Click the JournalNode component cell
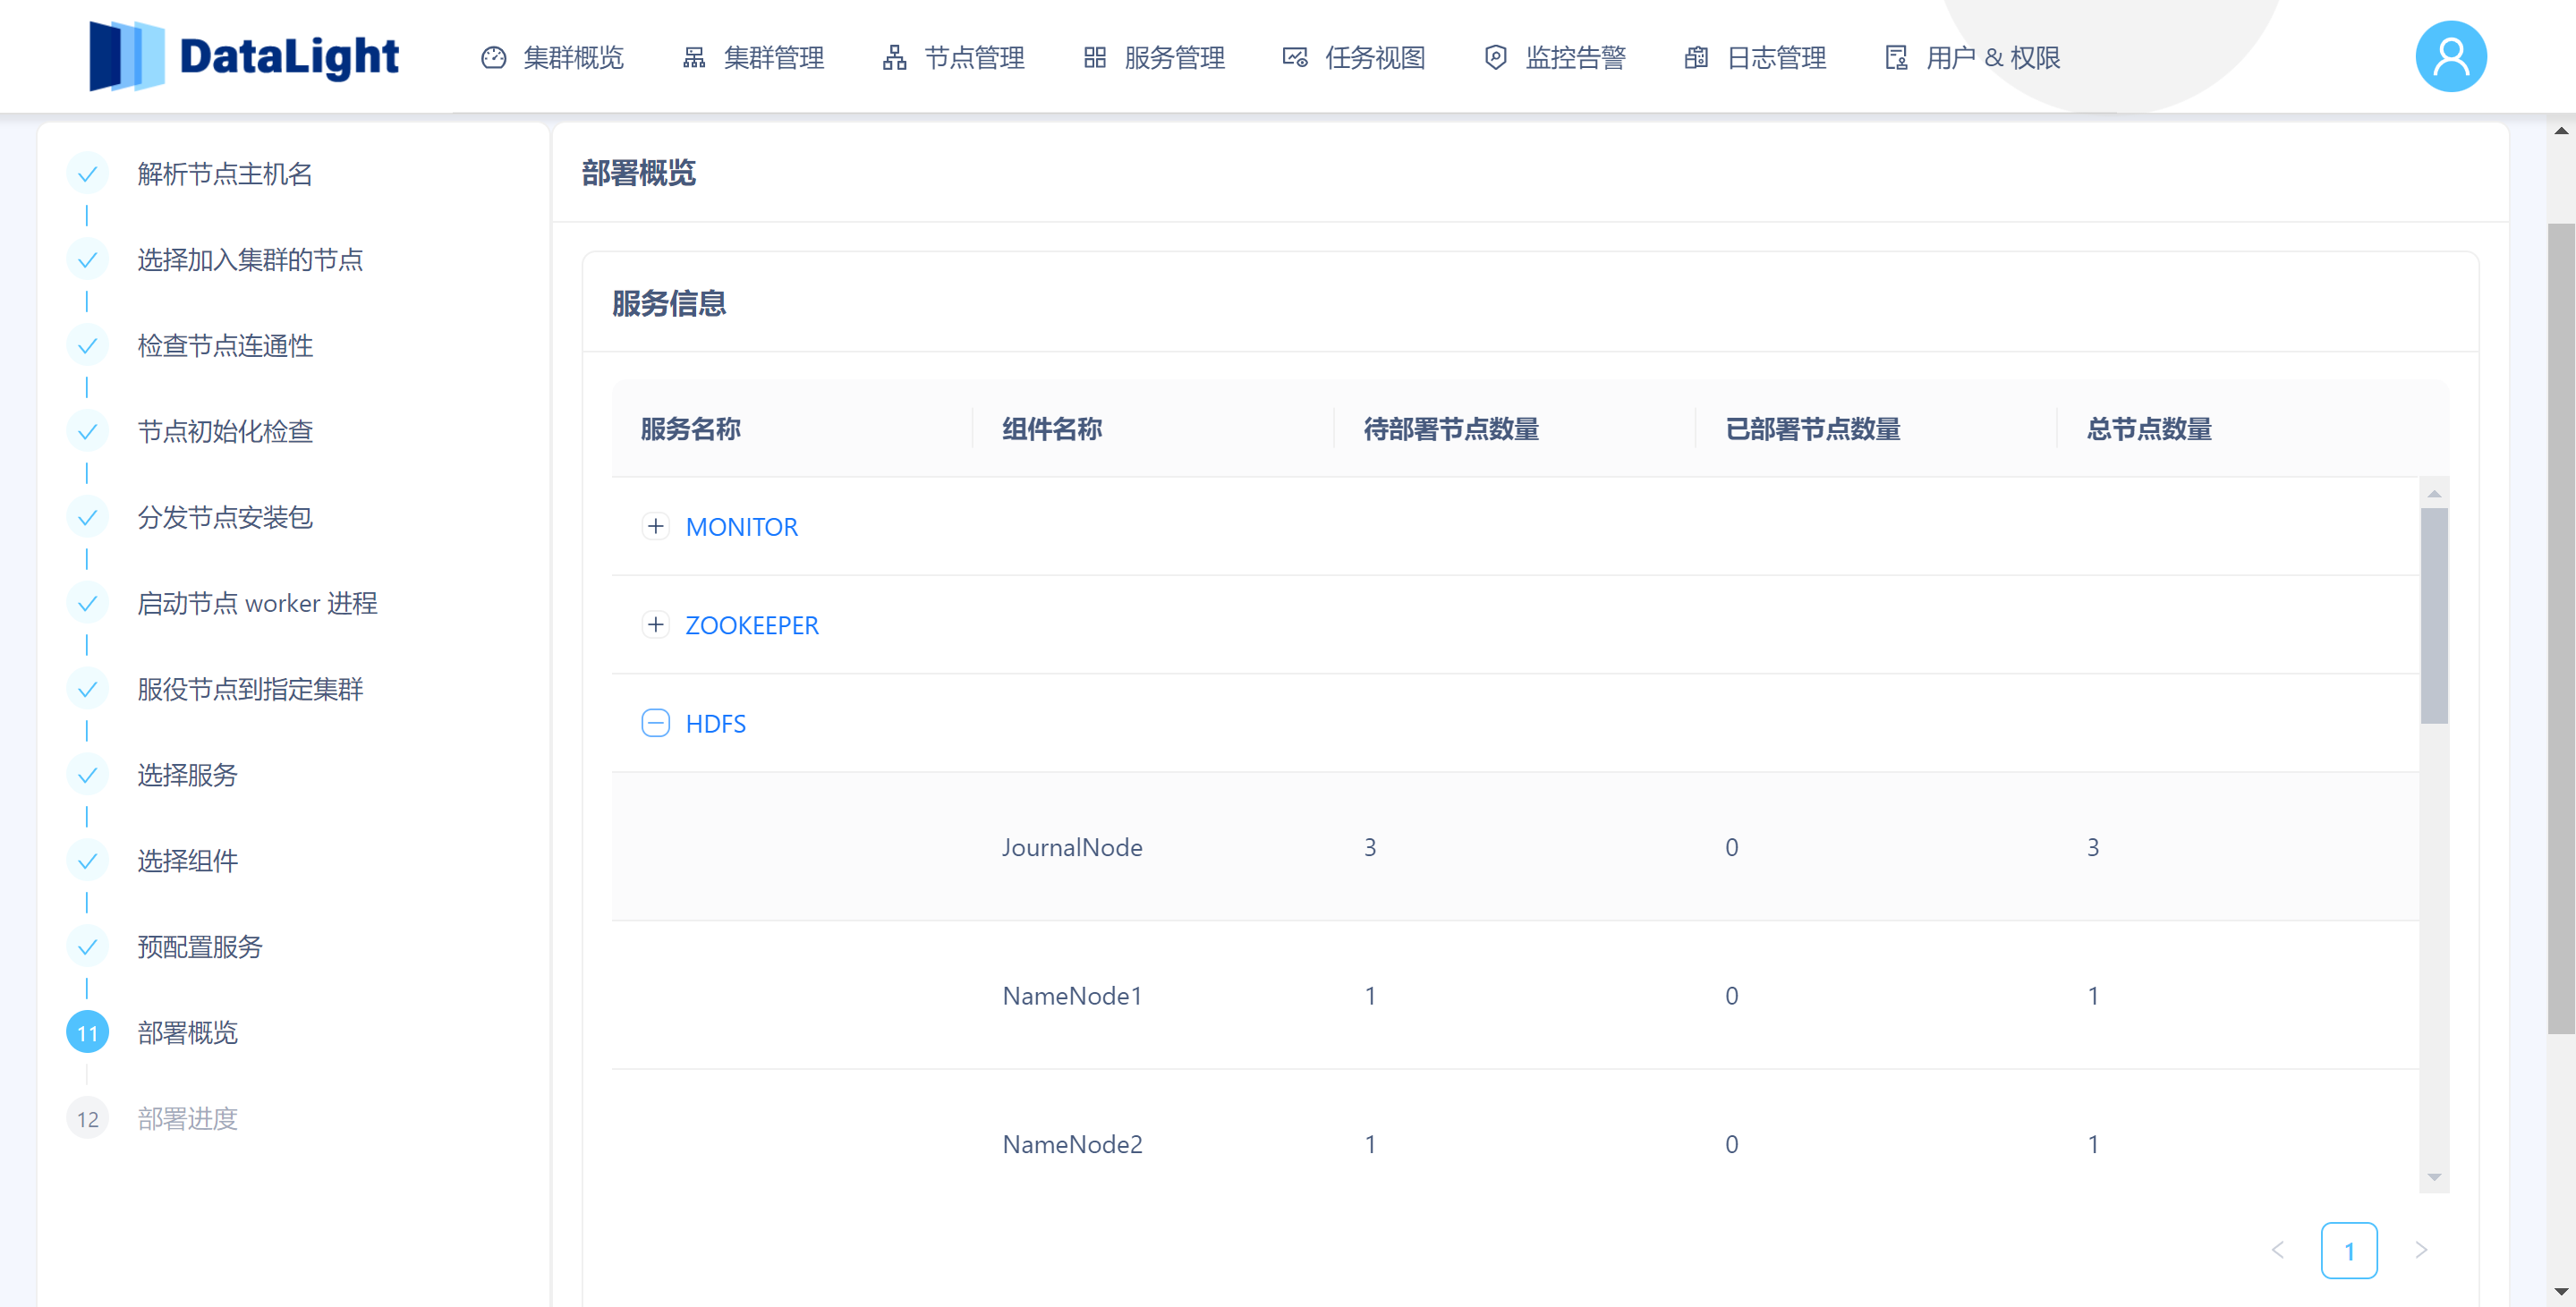The image size is (2576, 1307). pos(1073,847)
